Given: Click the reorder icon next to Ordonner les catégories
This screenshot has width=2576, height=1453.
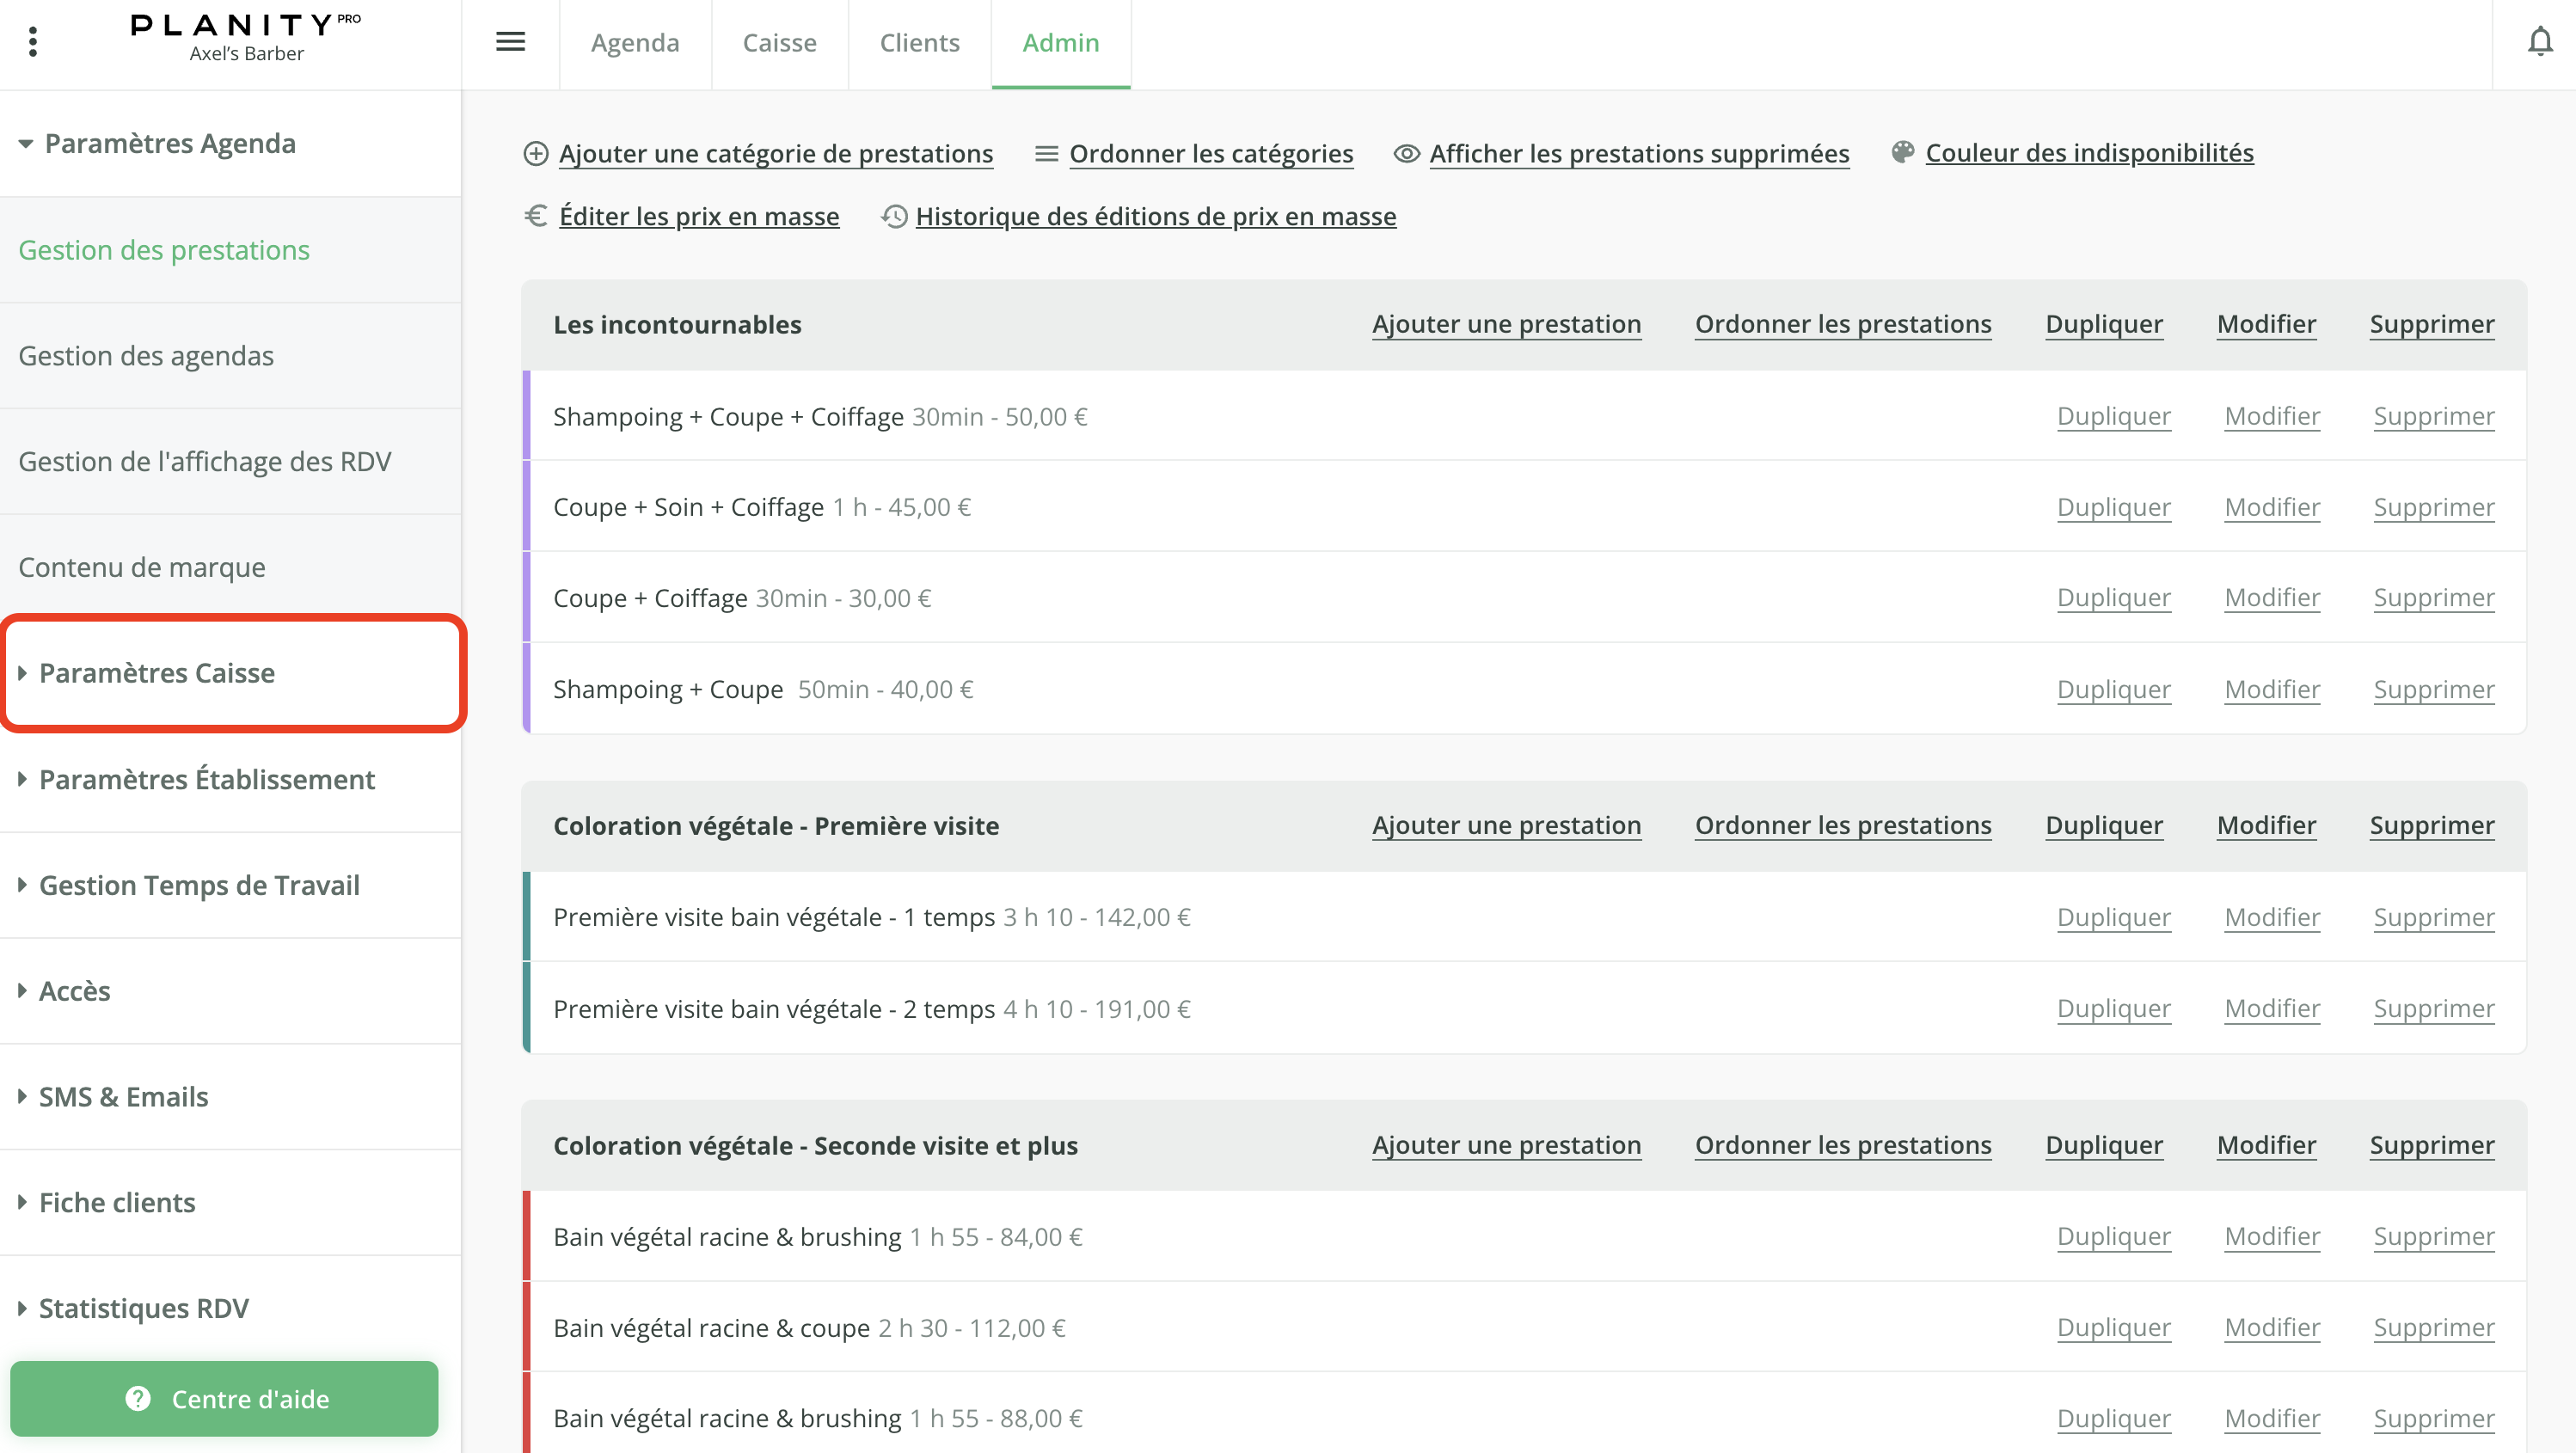Looking at the screenshot, I should (x=1046, y=154).
